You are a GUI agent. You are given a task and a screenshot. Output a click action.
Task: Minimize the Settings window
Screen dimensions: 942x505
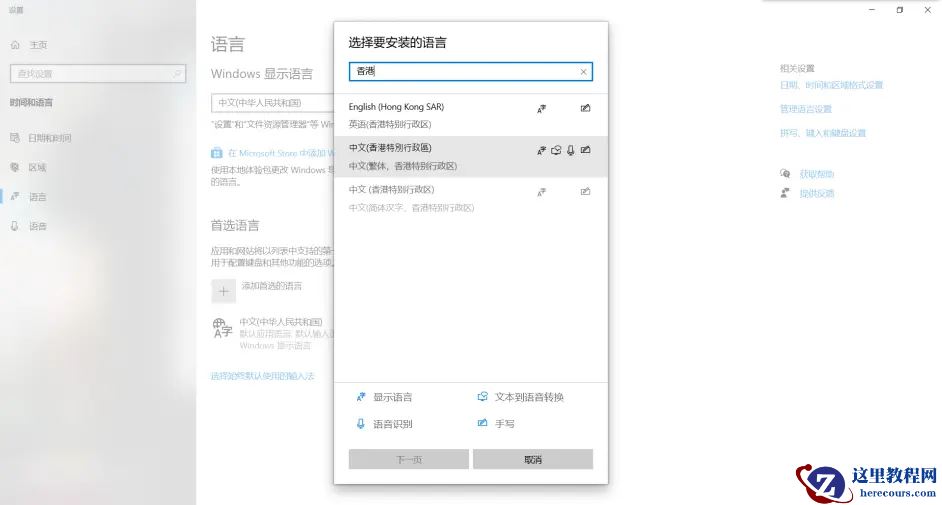pos(872,10)
